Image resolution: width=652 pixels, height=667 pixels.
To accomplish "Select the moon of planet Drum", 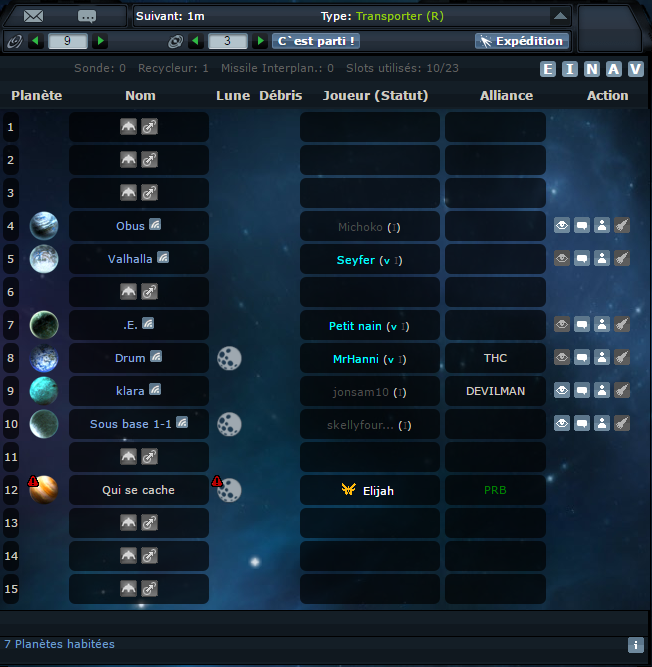I will pyautogui.click(x=229, y=358).
